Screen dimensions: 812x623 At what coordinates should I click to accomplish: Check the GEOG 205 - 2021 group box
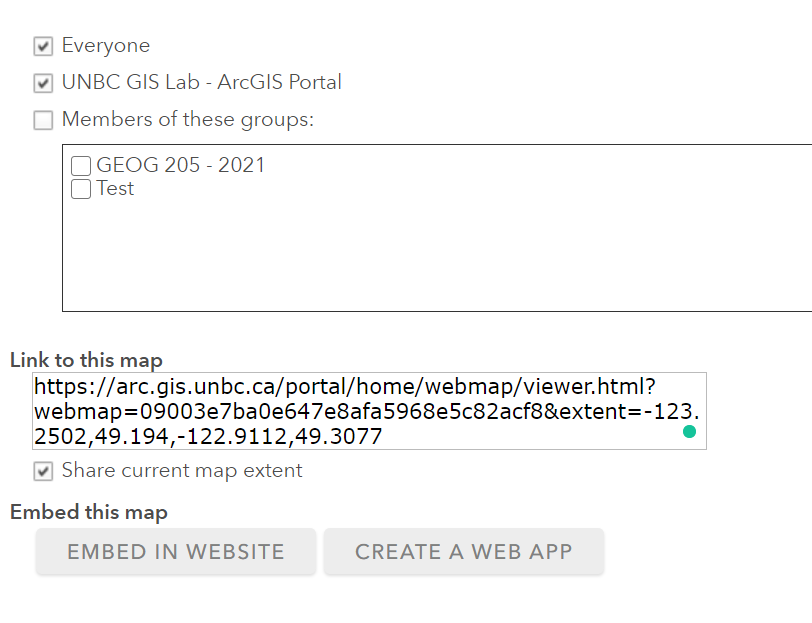pos(81,166)
